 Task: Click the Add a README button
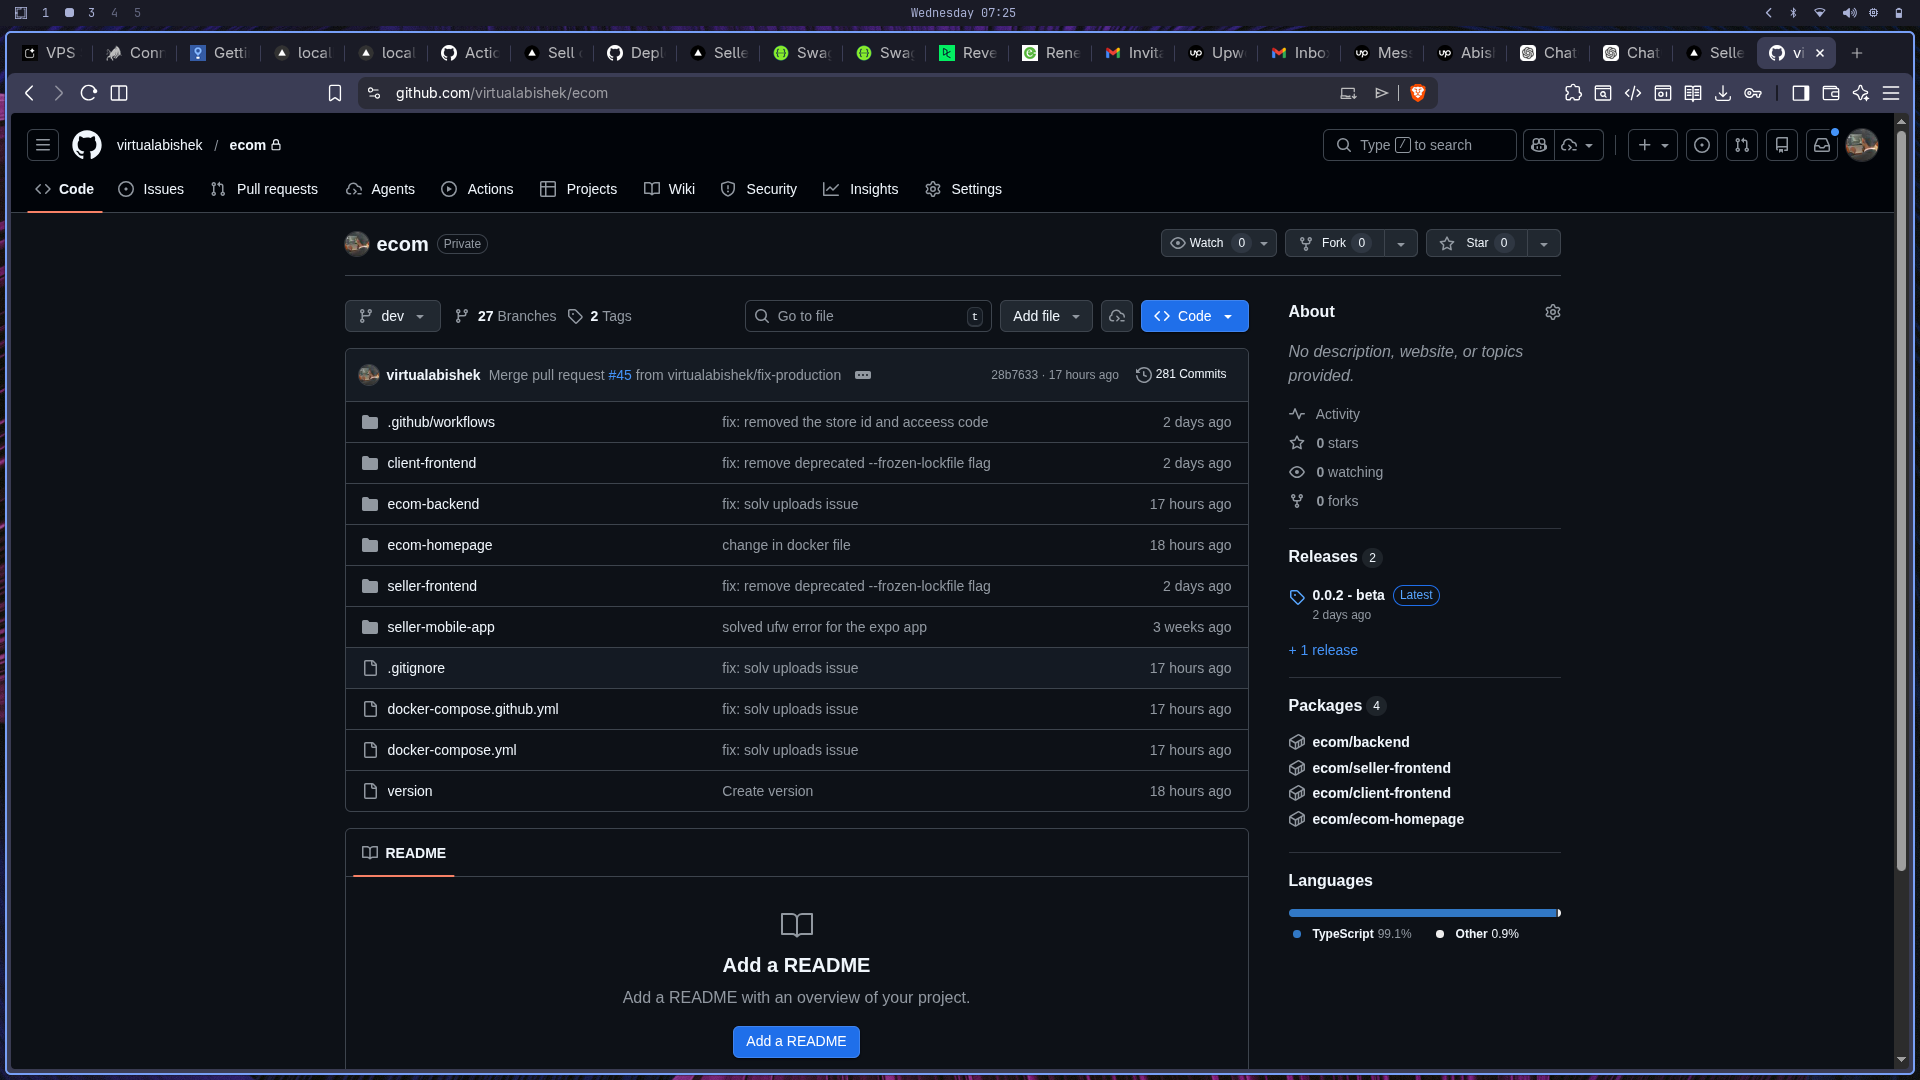click(796, 1041)
